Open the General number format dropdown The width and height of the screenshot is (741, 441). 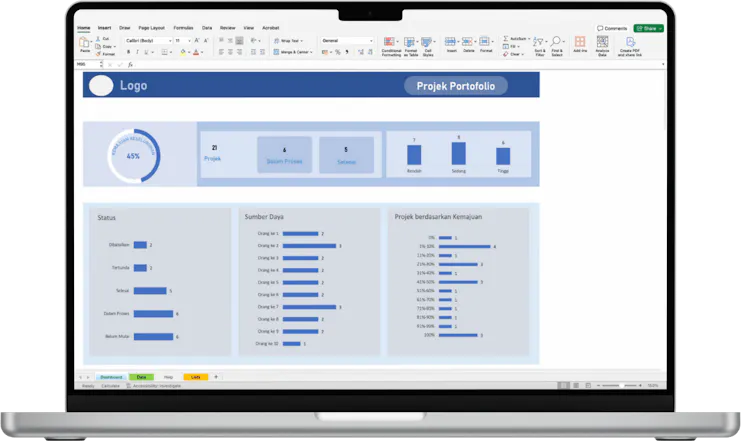[x=343, y=41]
